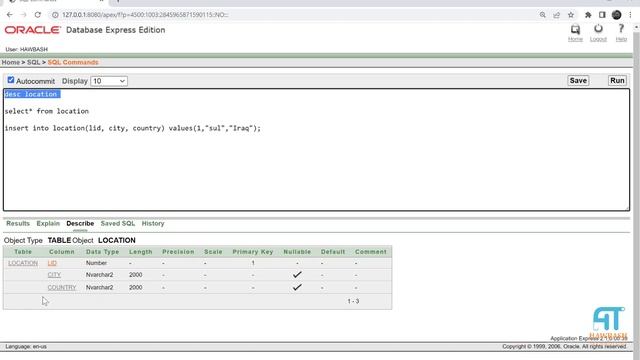
Task: Click the browser address bar URL
Action: pyautogui.click(x=145, y=15)
